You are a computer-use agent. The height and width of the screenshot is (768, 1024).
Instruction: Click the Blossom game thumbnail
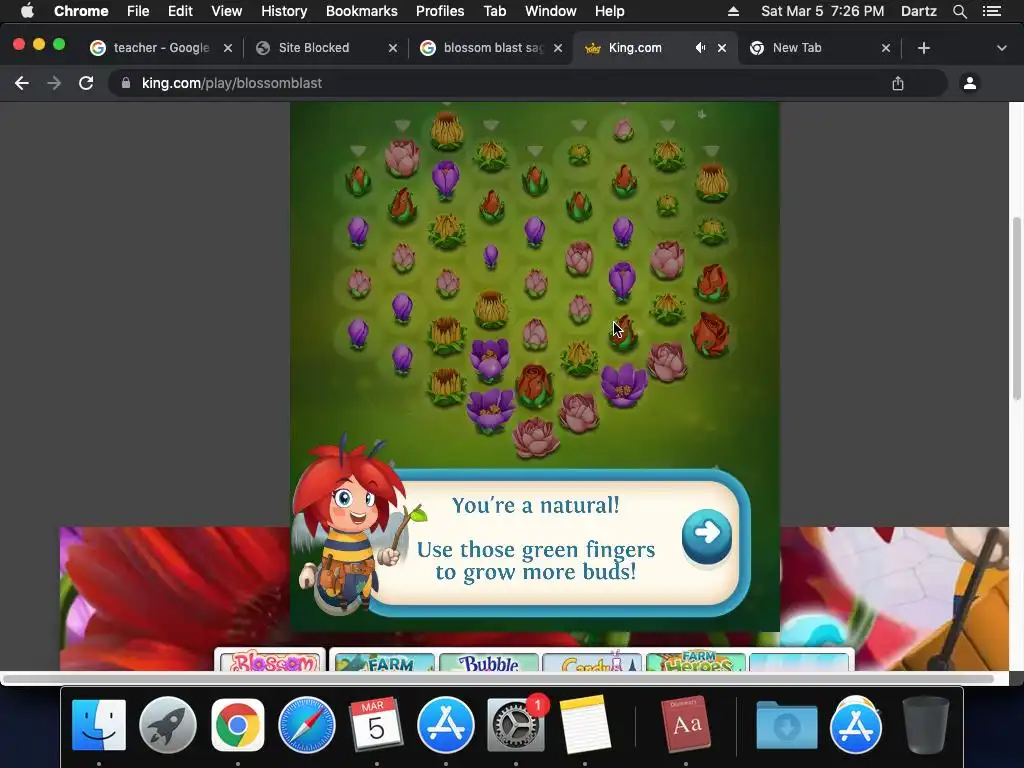coord(270,660)
